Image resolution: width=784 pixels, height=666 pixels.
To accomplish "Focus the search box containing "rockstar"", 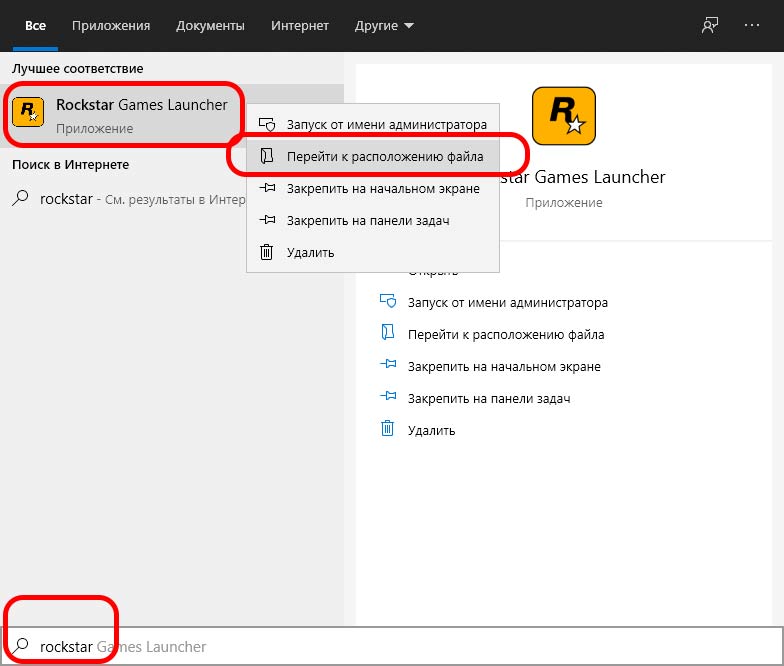I will (392, 646).
